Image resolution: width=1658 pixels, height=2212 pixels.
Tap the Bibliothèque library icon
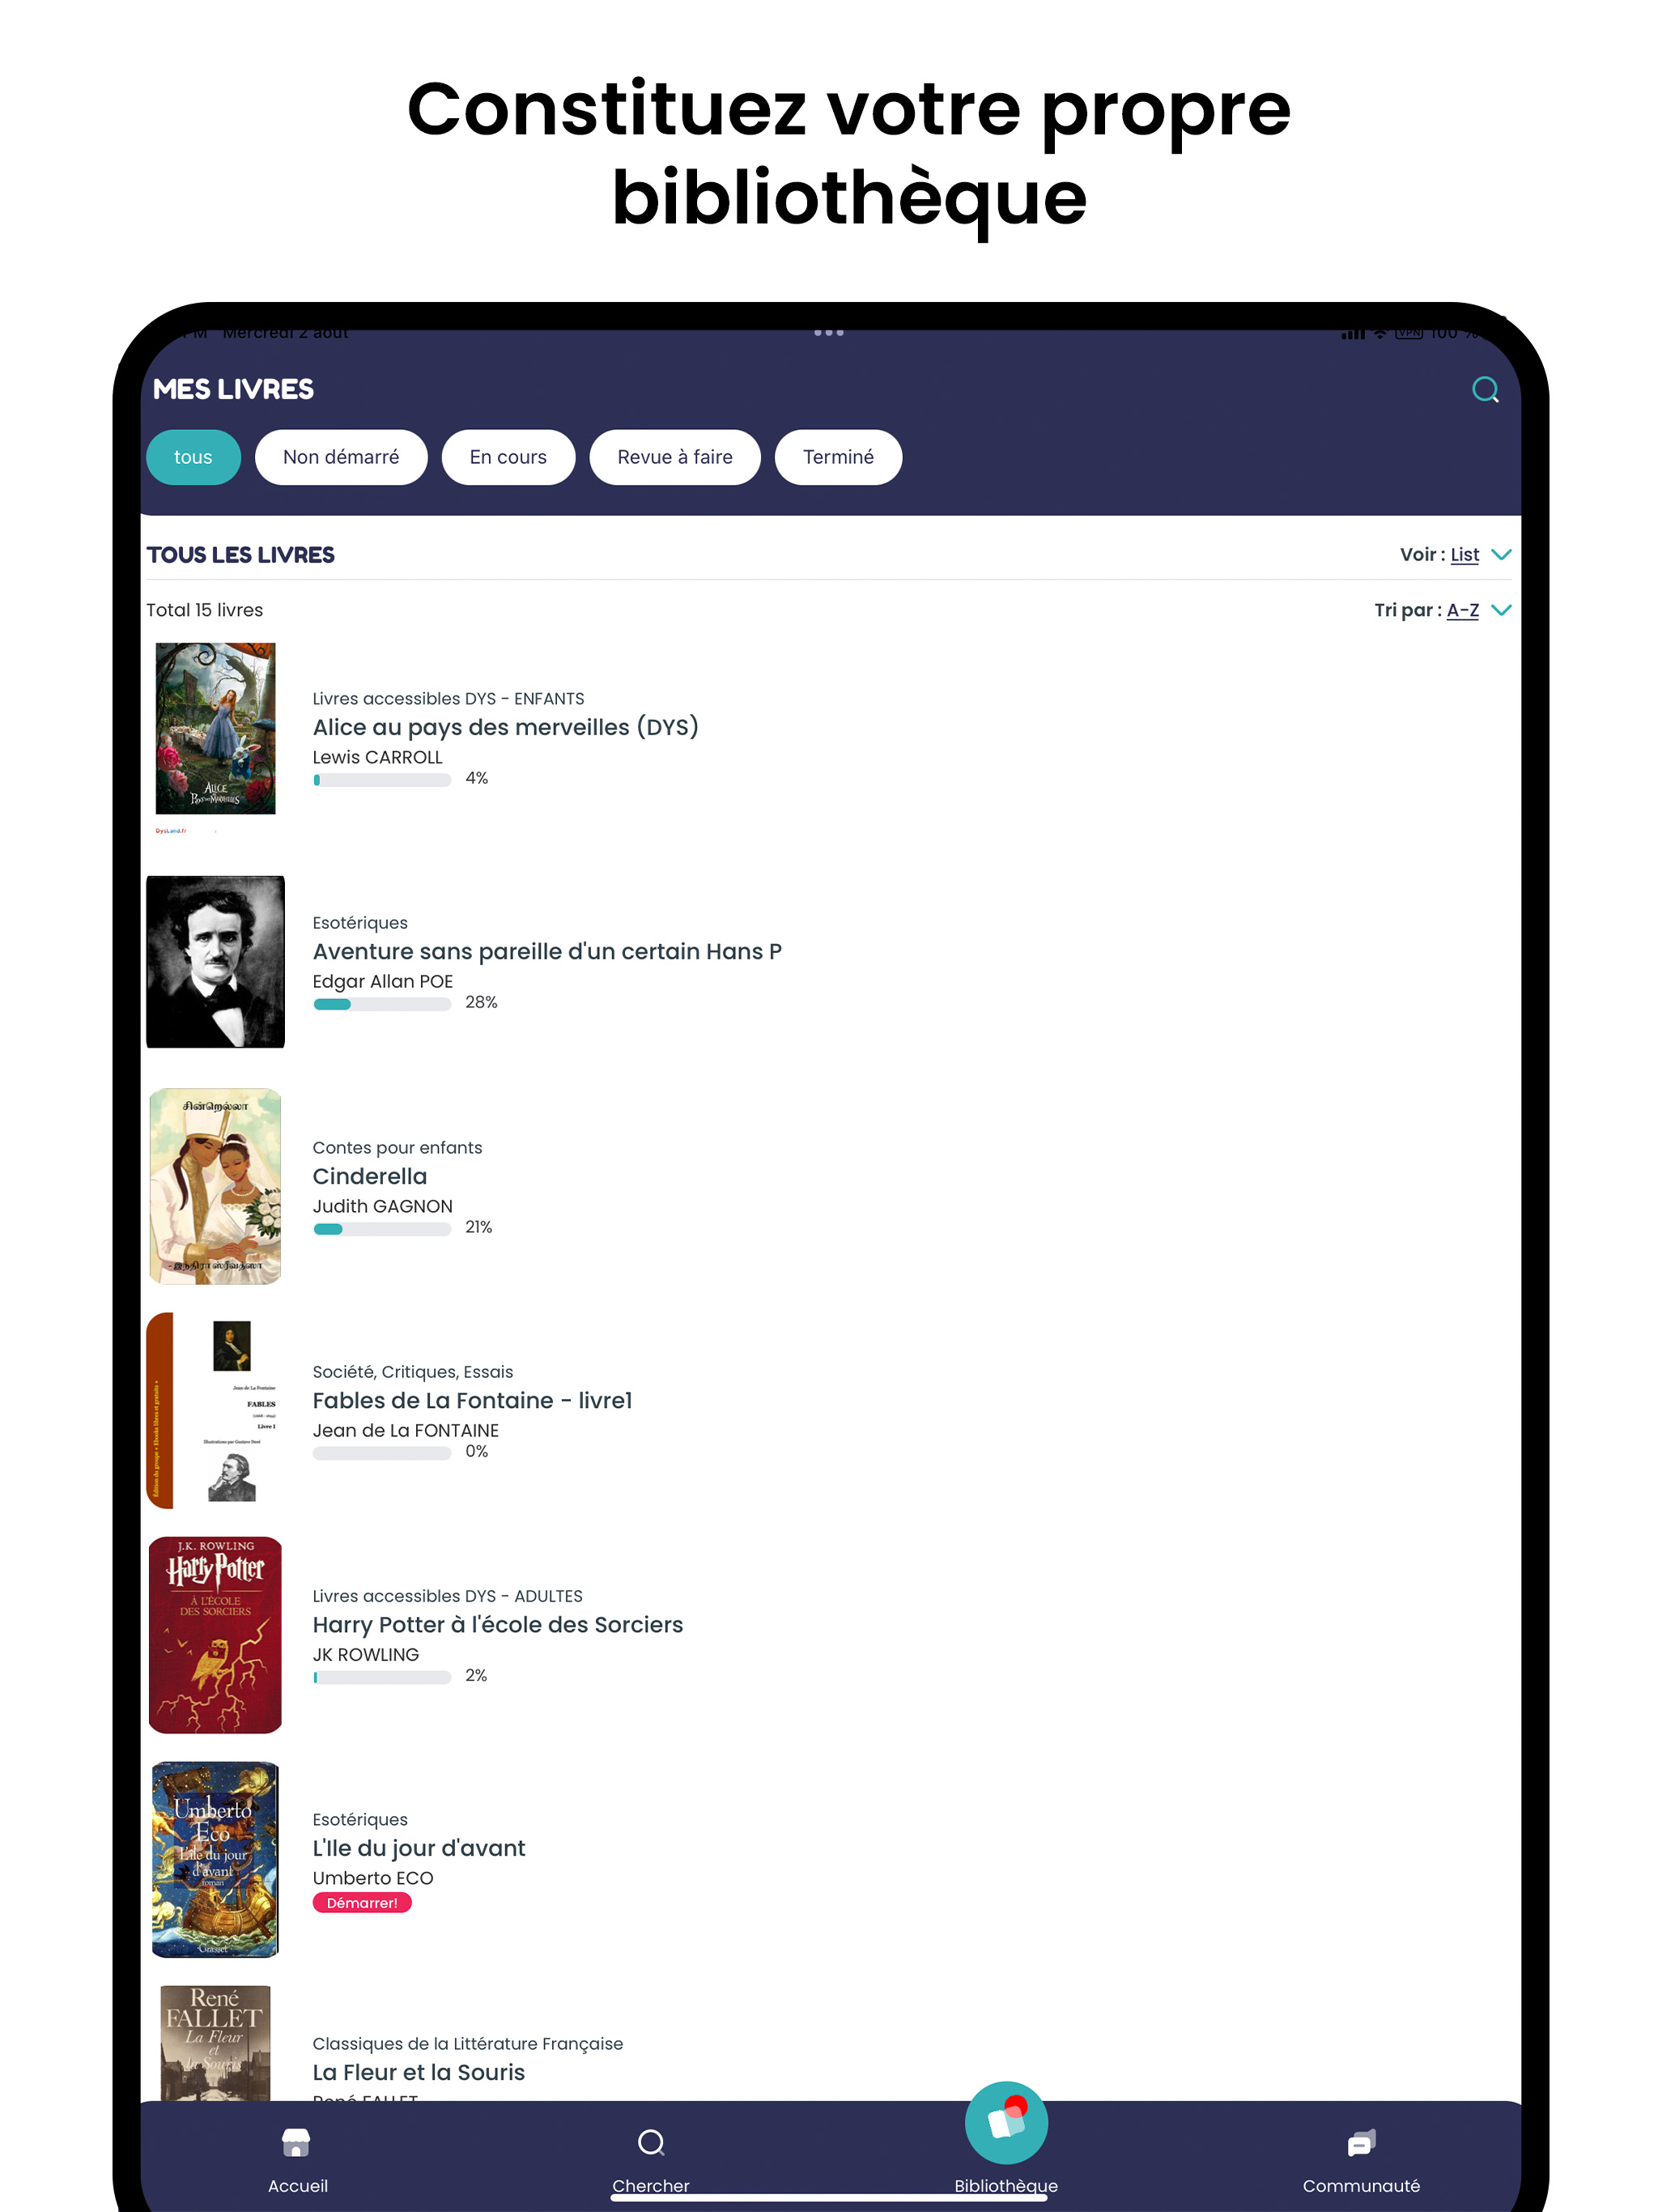(1006, 2122)
